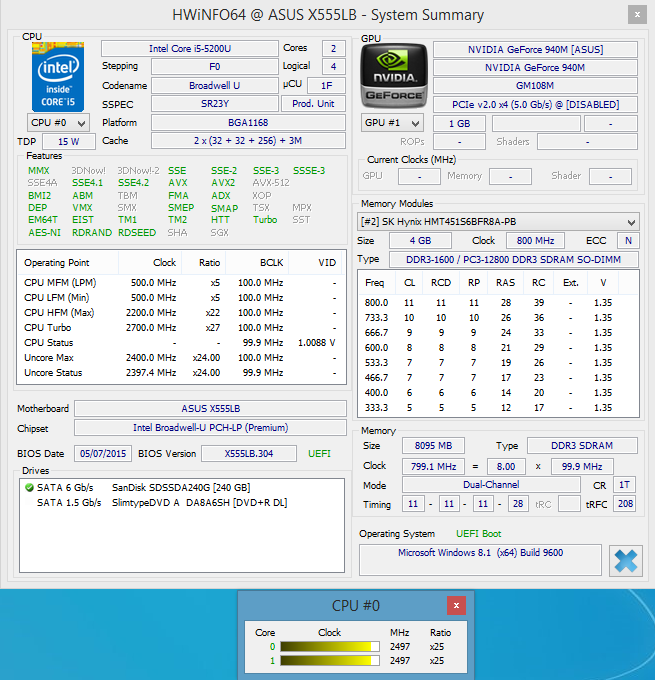This screenshot has width=655, height=680.
Task: Click the Turbo feature label
Action: point(265,220)
